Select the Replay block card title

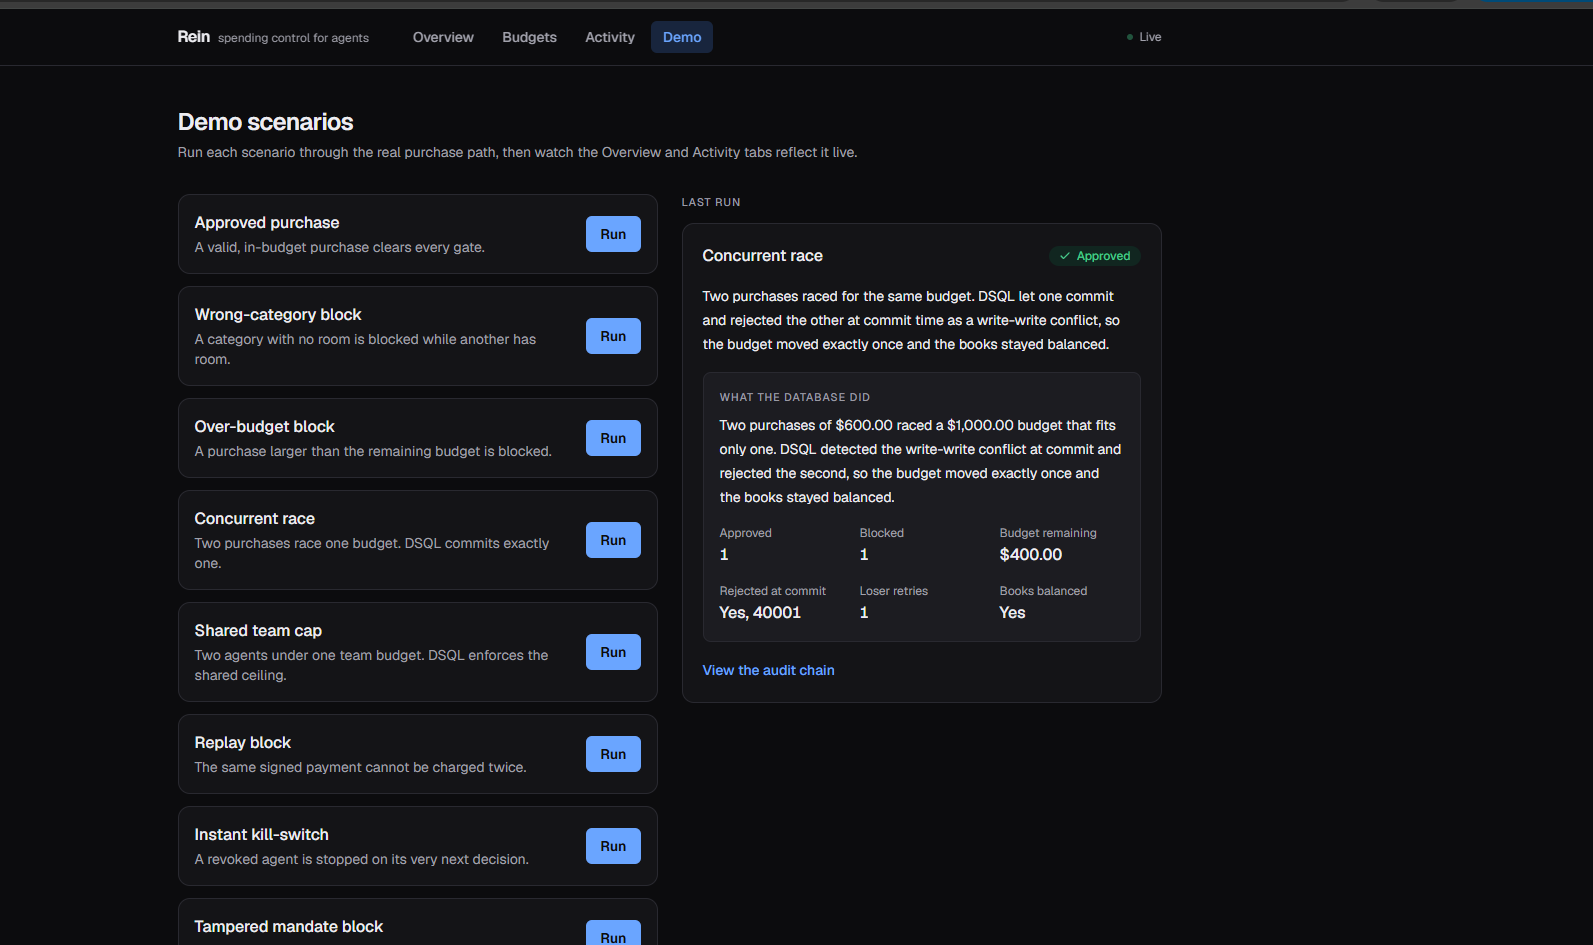click(243, 742)
